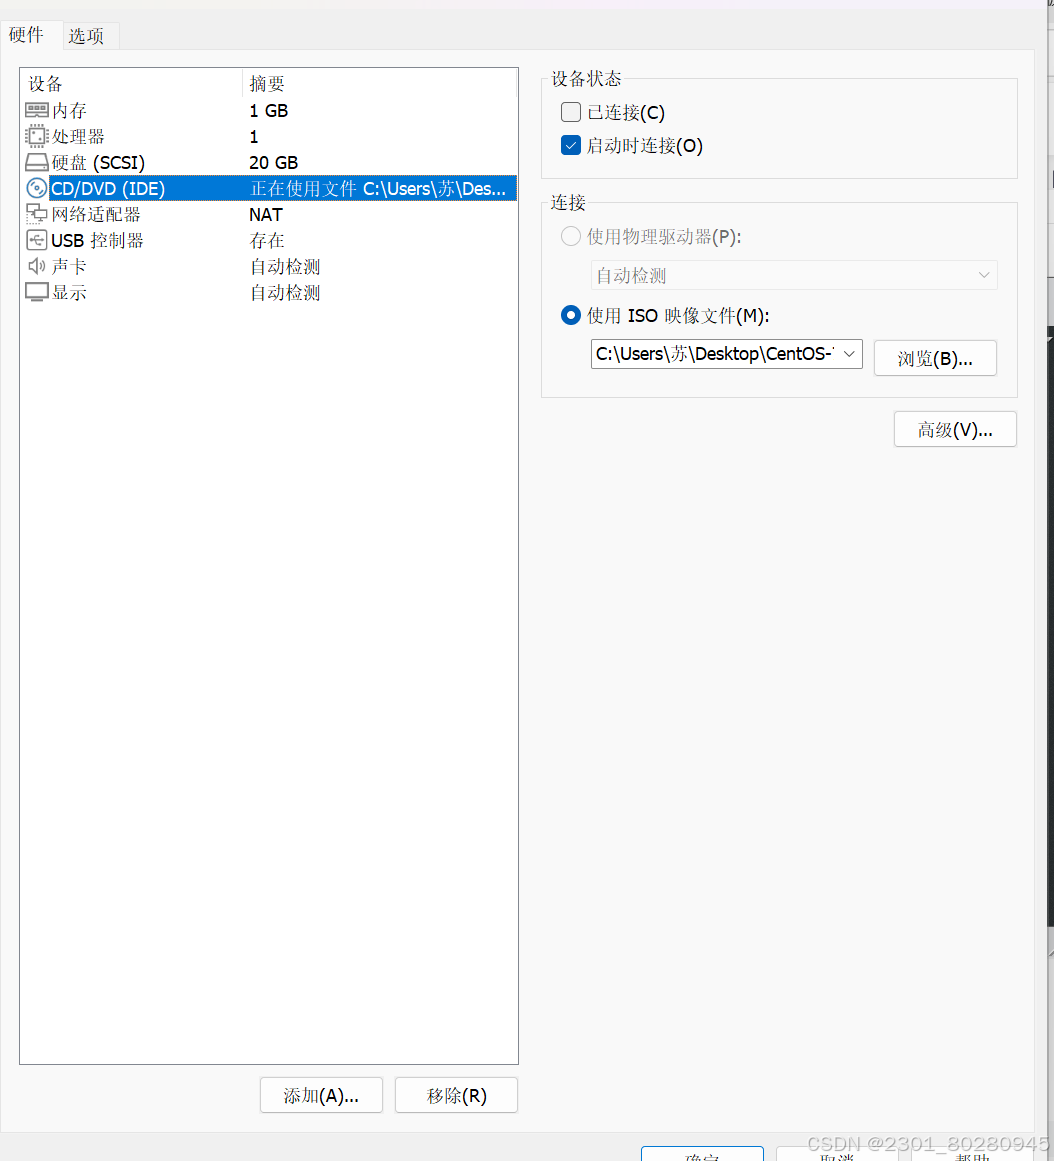
Task: Click the 浏览(B)... browse button
Action: pos(934,359)
